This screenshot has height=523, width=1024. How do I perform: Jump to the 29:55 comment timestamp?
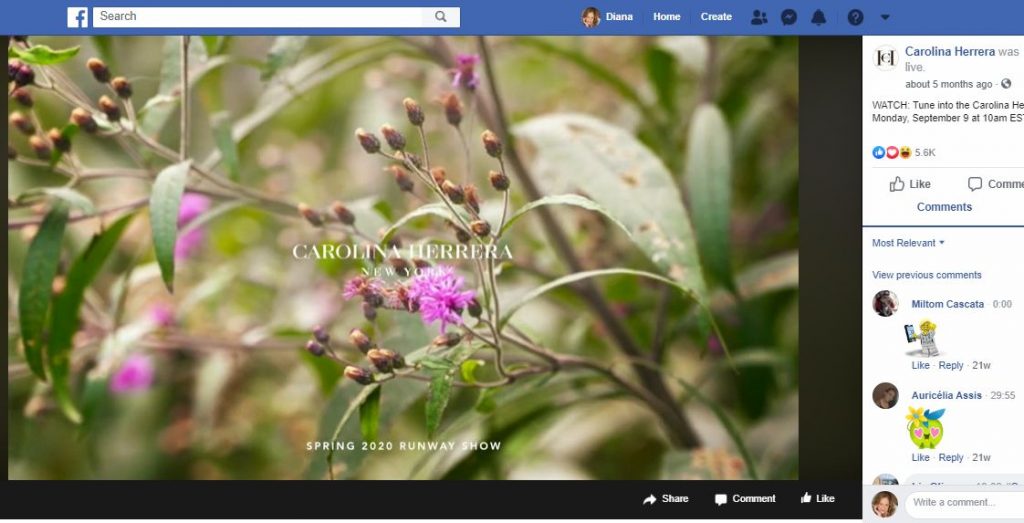1002,396
